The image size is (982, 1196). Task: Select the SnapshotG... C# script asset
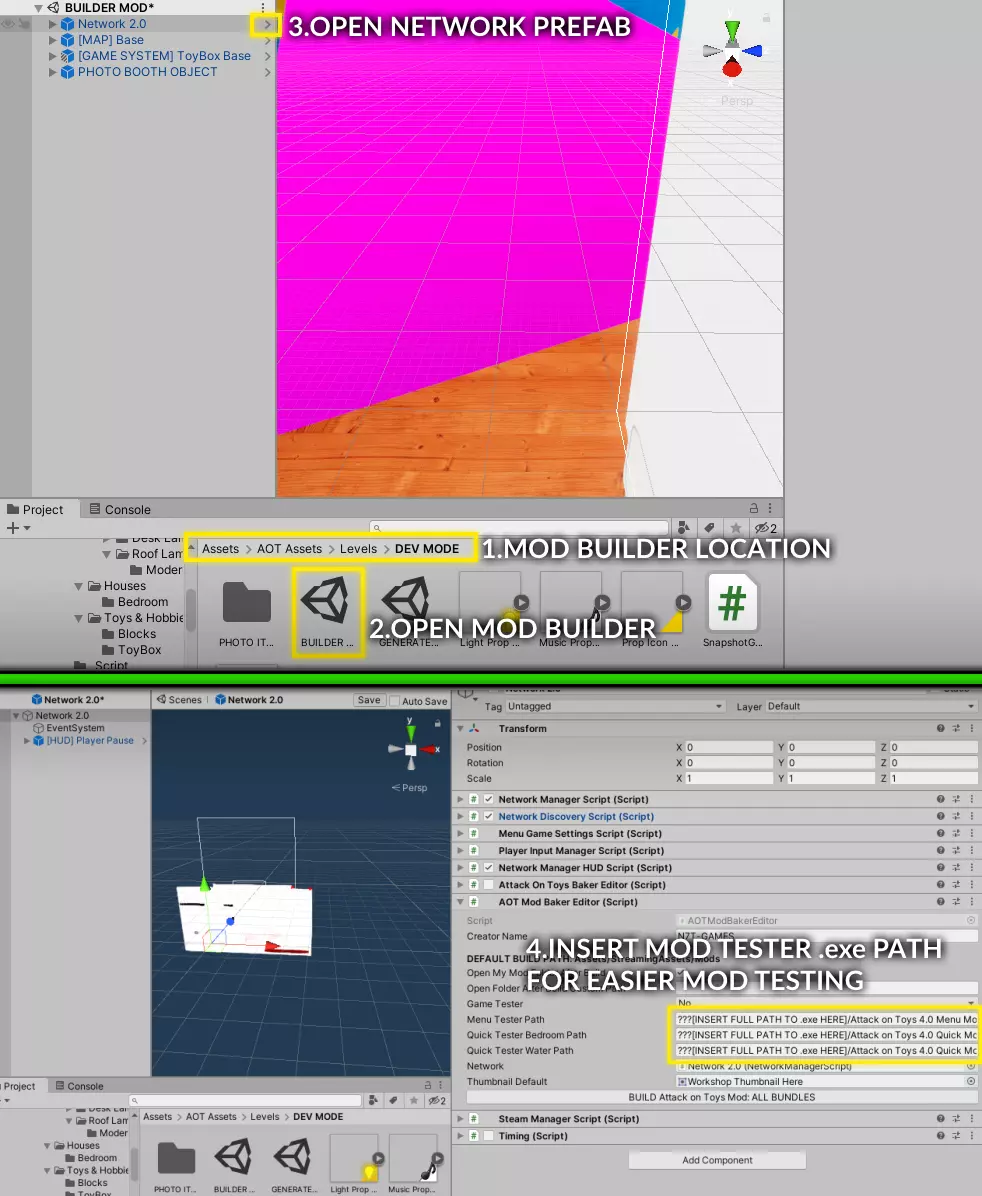(x=732, y=612)
